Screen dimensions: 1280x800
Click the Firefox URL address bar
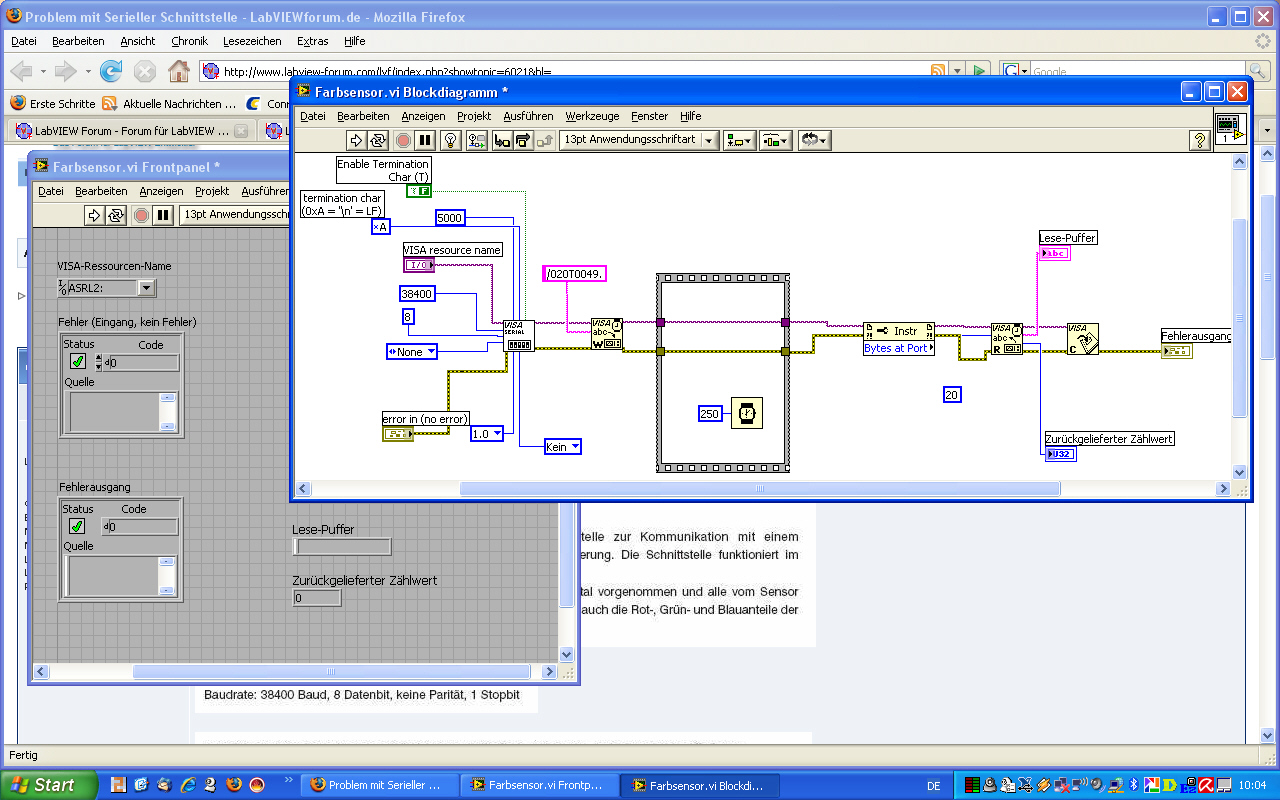click(x=565, y=71)
